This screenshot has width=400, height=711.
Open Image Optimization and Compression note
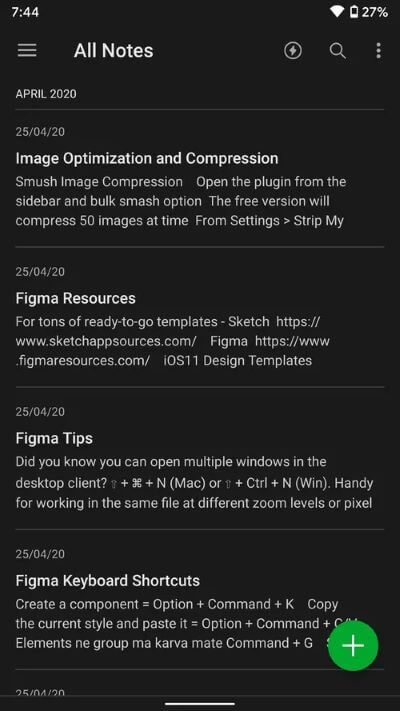pos(200,179)
